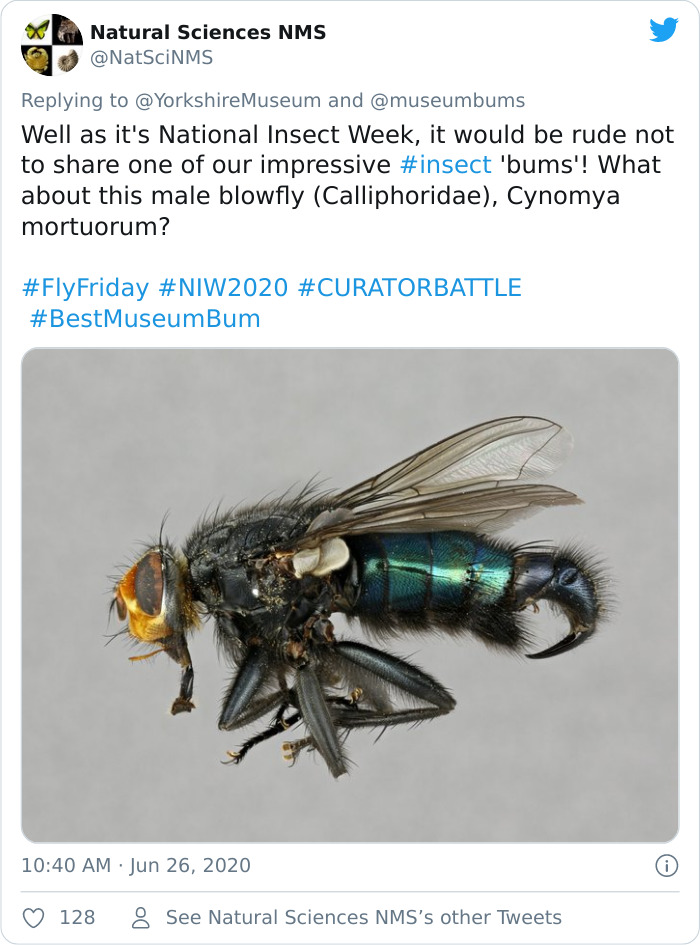Open the @YorkshireMuseum mention

[x=228, y=100]
